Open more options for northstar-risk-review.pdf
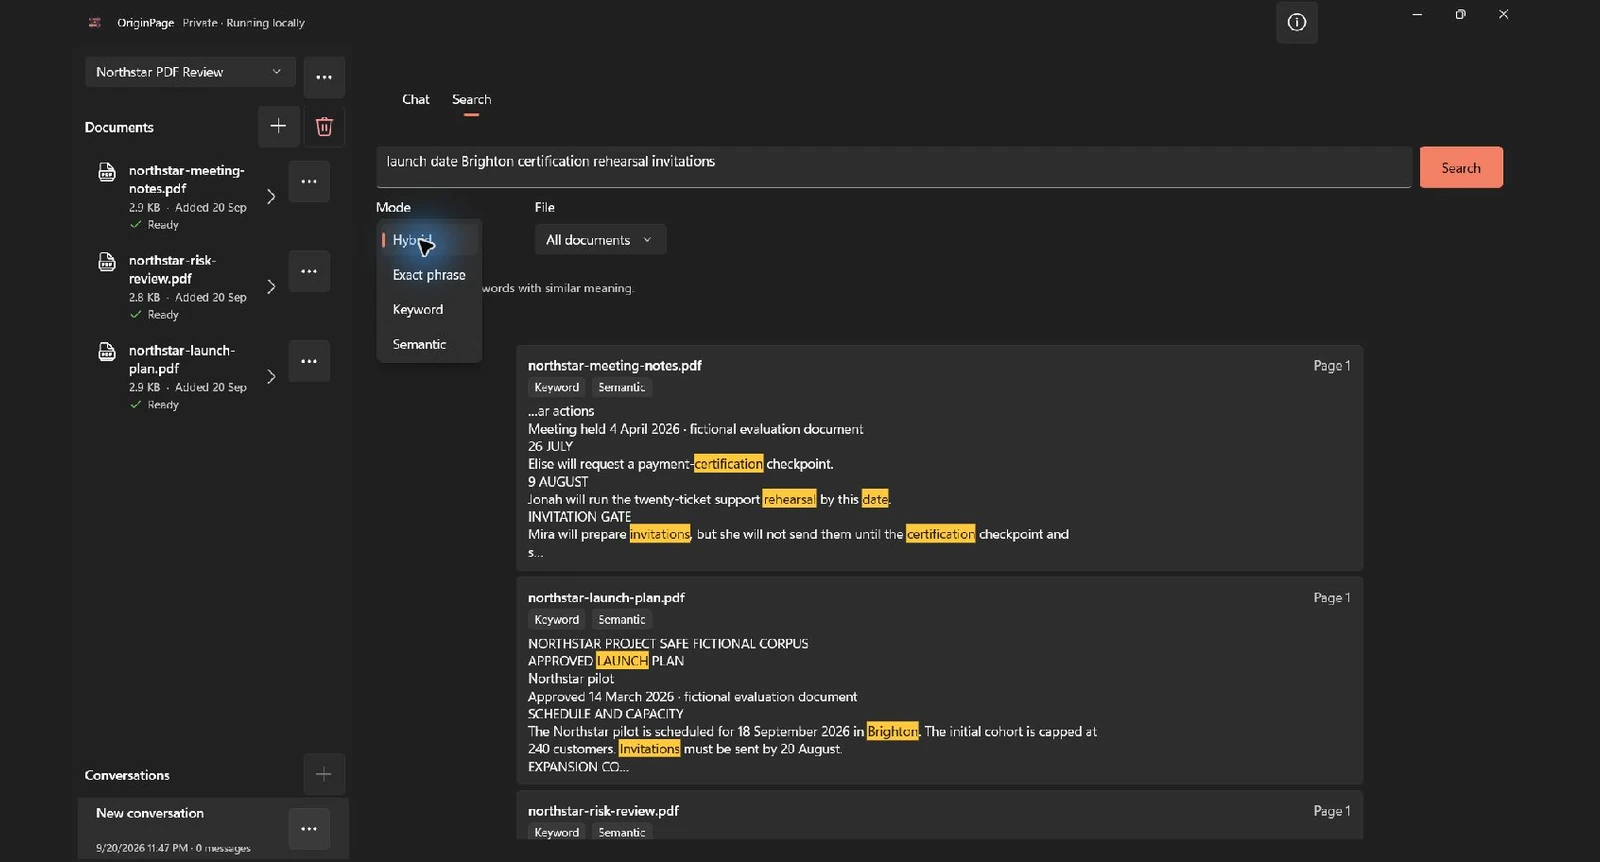 [x=309, y=271]
